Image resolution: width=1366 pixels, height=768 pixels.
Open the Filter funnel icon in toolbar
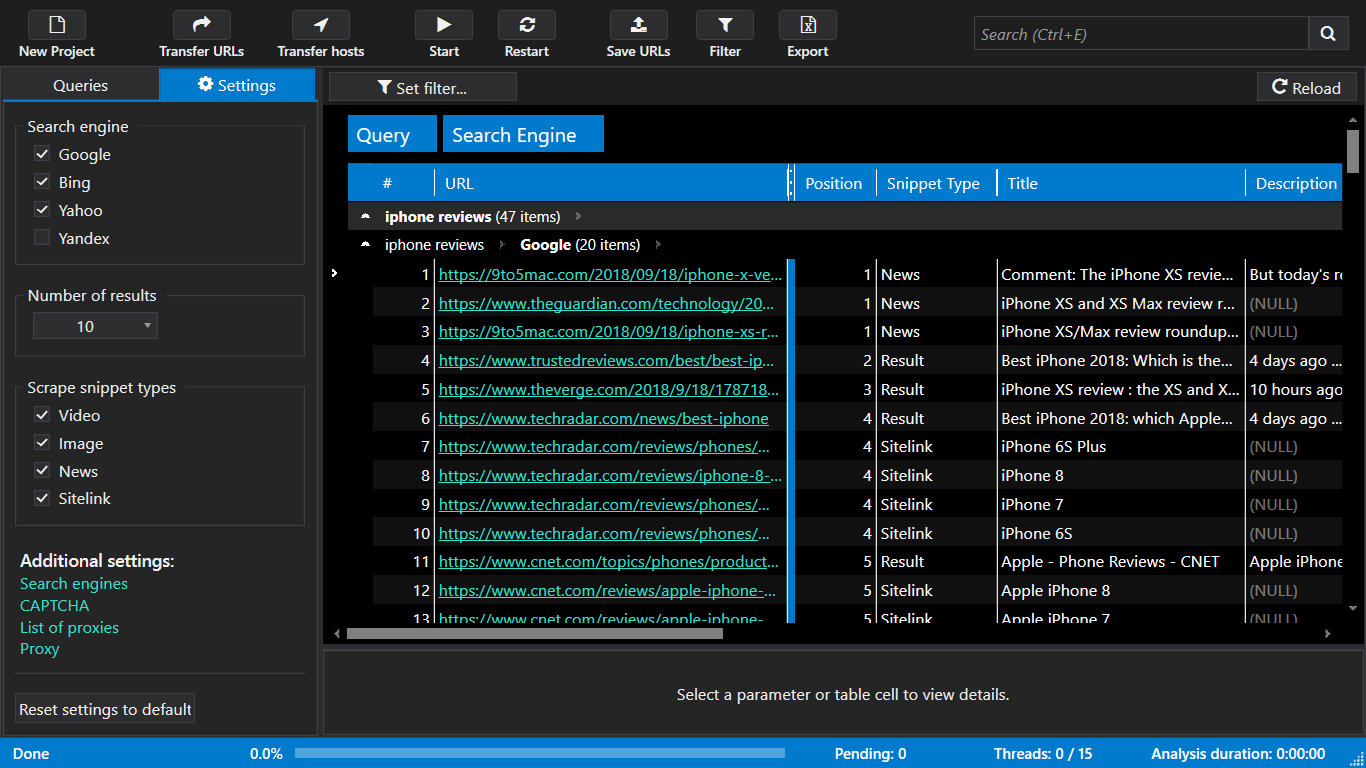pos(725,25)
